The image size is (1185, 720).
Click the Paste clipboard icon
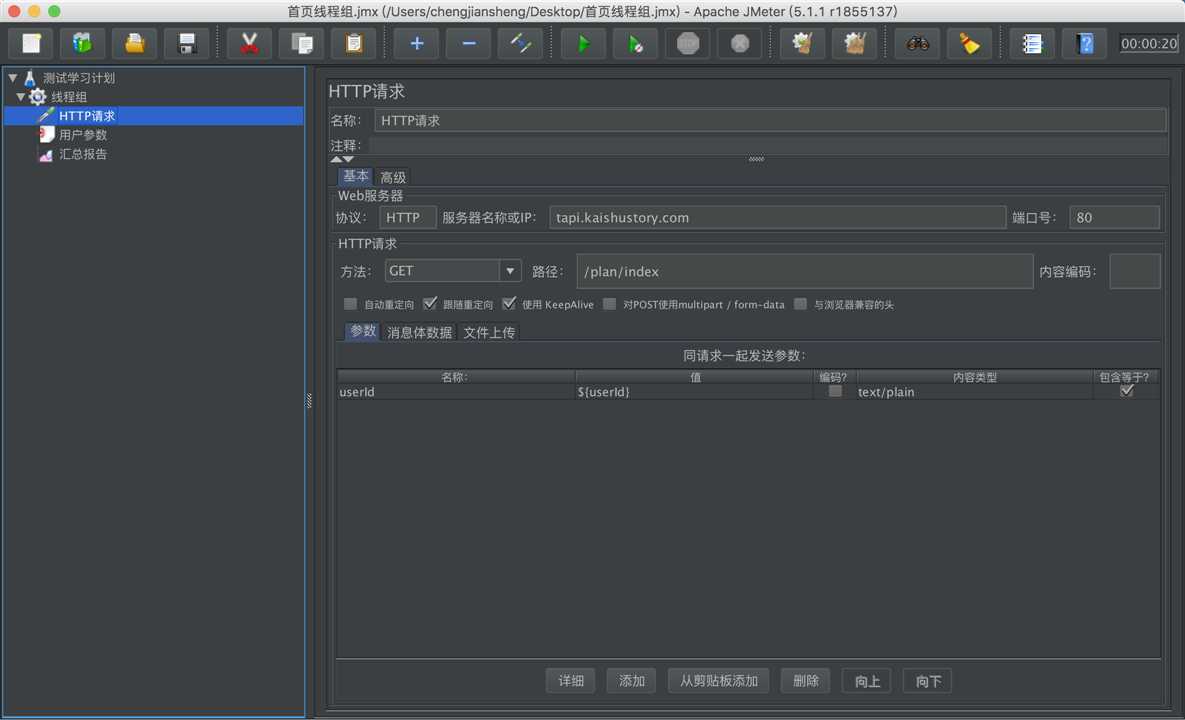[x=354, y=43]
